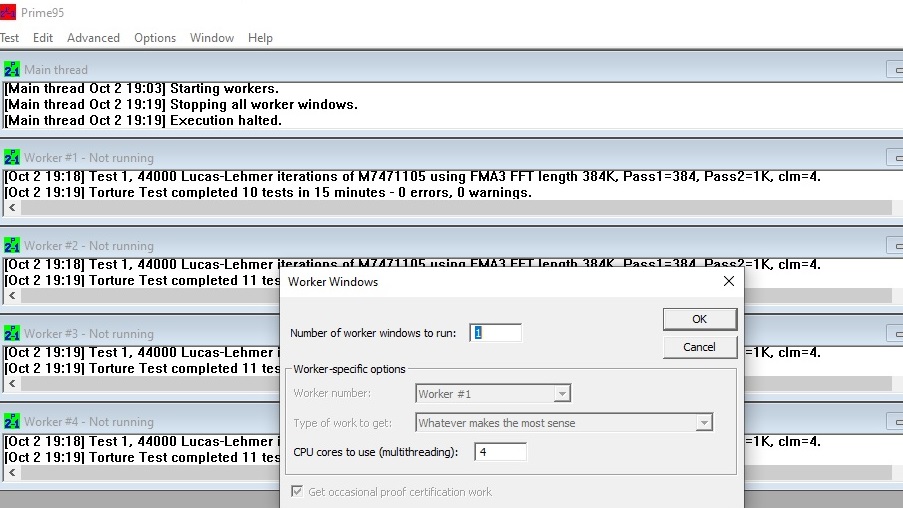903x508 pixels.
Task: Click left scroll arrow in Worker #1 window
Action: point(12,207)
